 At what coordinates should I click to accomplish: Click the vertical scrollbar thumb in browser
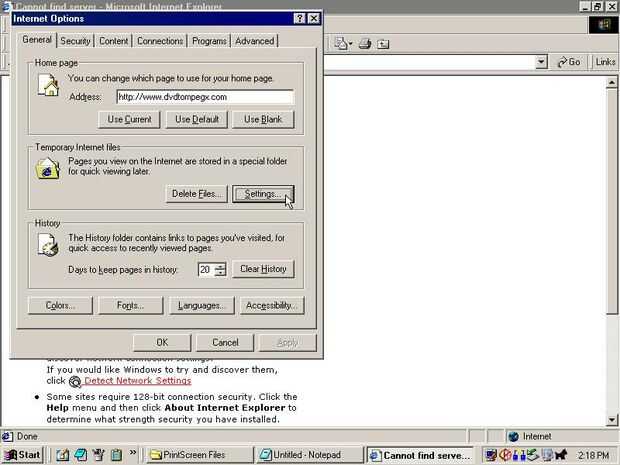pos(612,202)
